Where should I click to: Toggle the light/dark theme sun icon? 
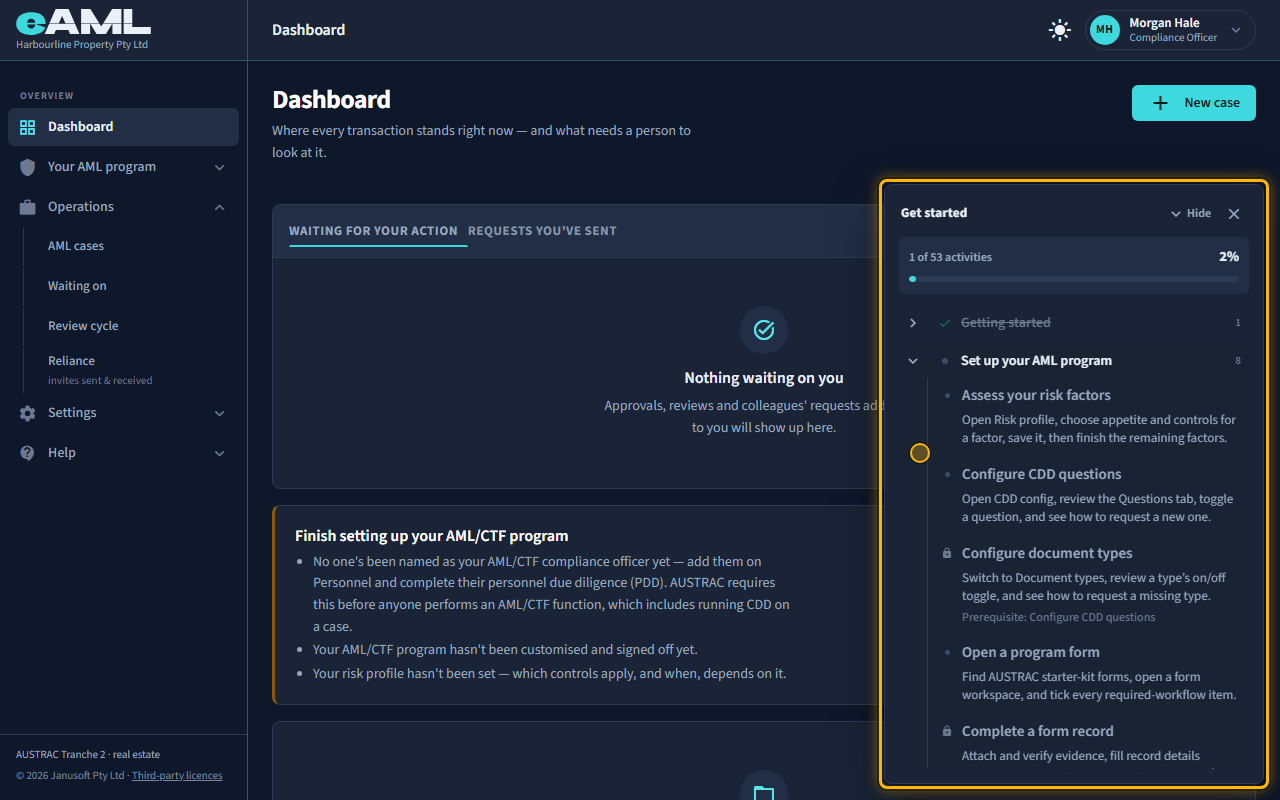click(1059, 30)
